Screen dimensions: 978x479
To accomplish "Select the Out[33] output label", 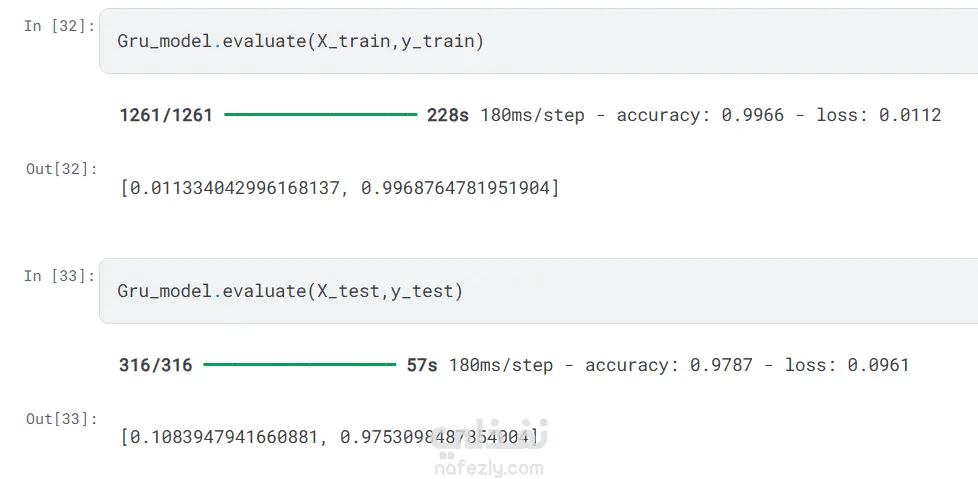I will coord(62,419).
